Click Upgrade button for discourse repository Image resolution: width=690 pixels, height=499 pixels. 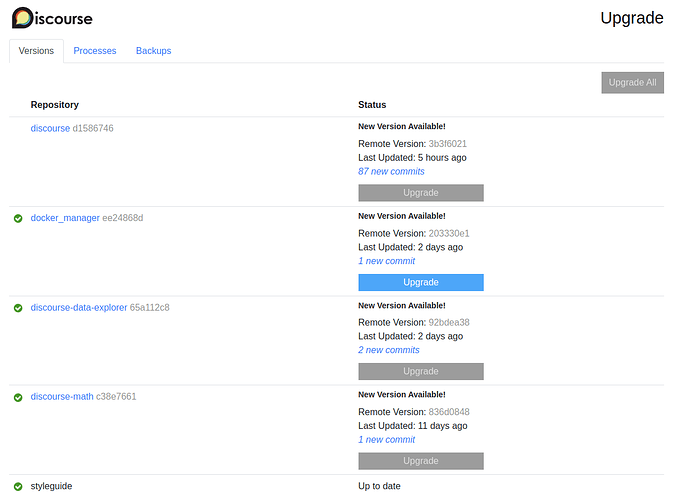[421, 193]
